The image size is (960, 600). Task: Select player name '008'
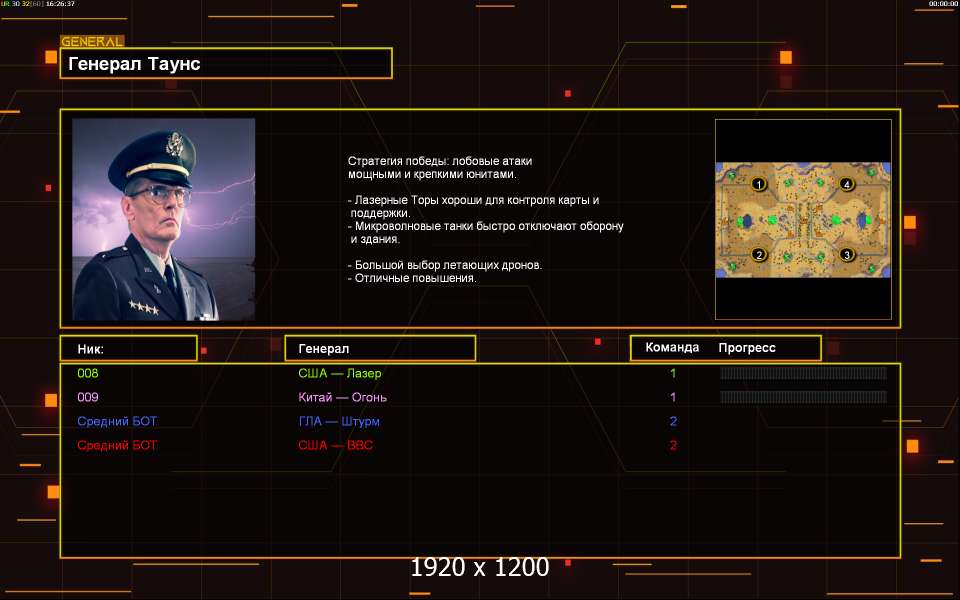point(88,373)
